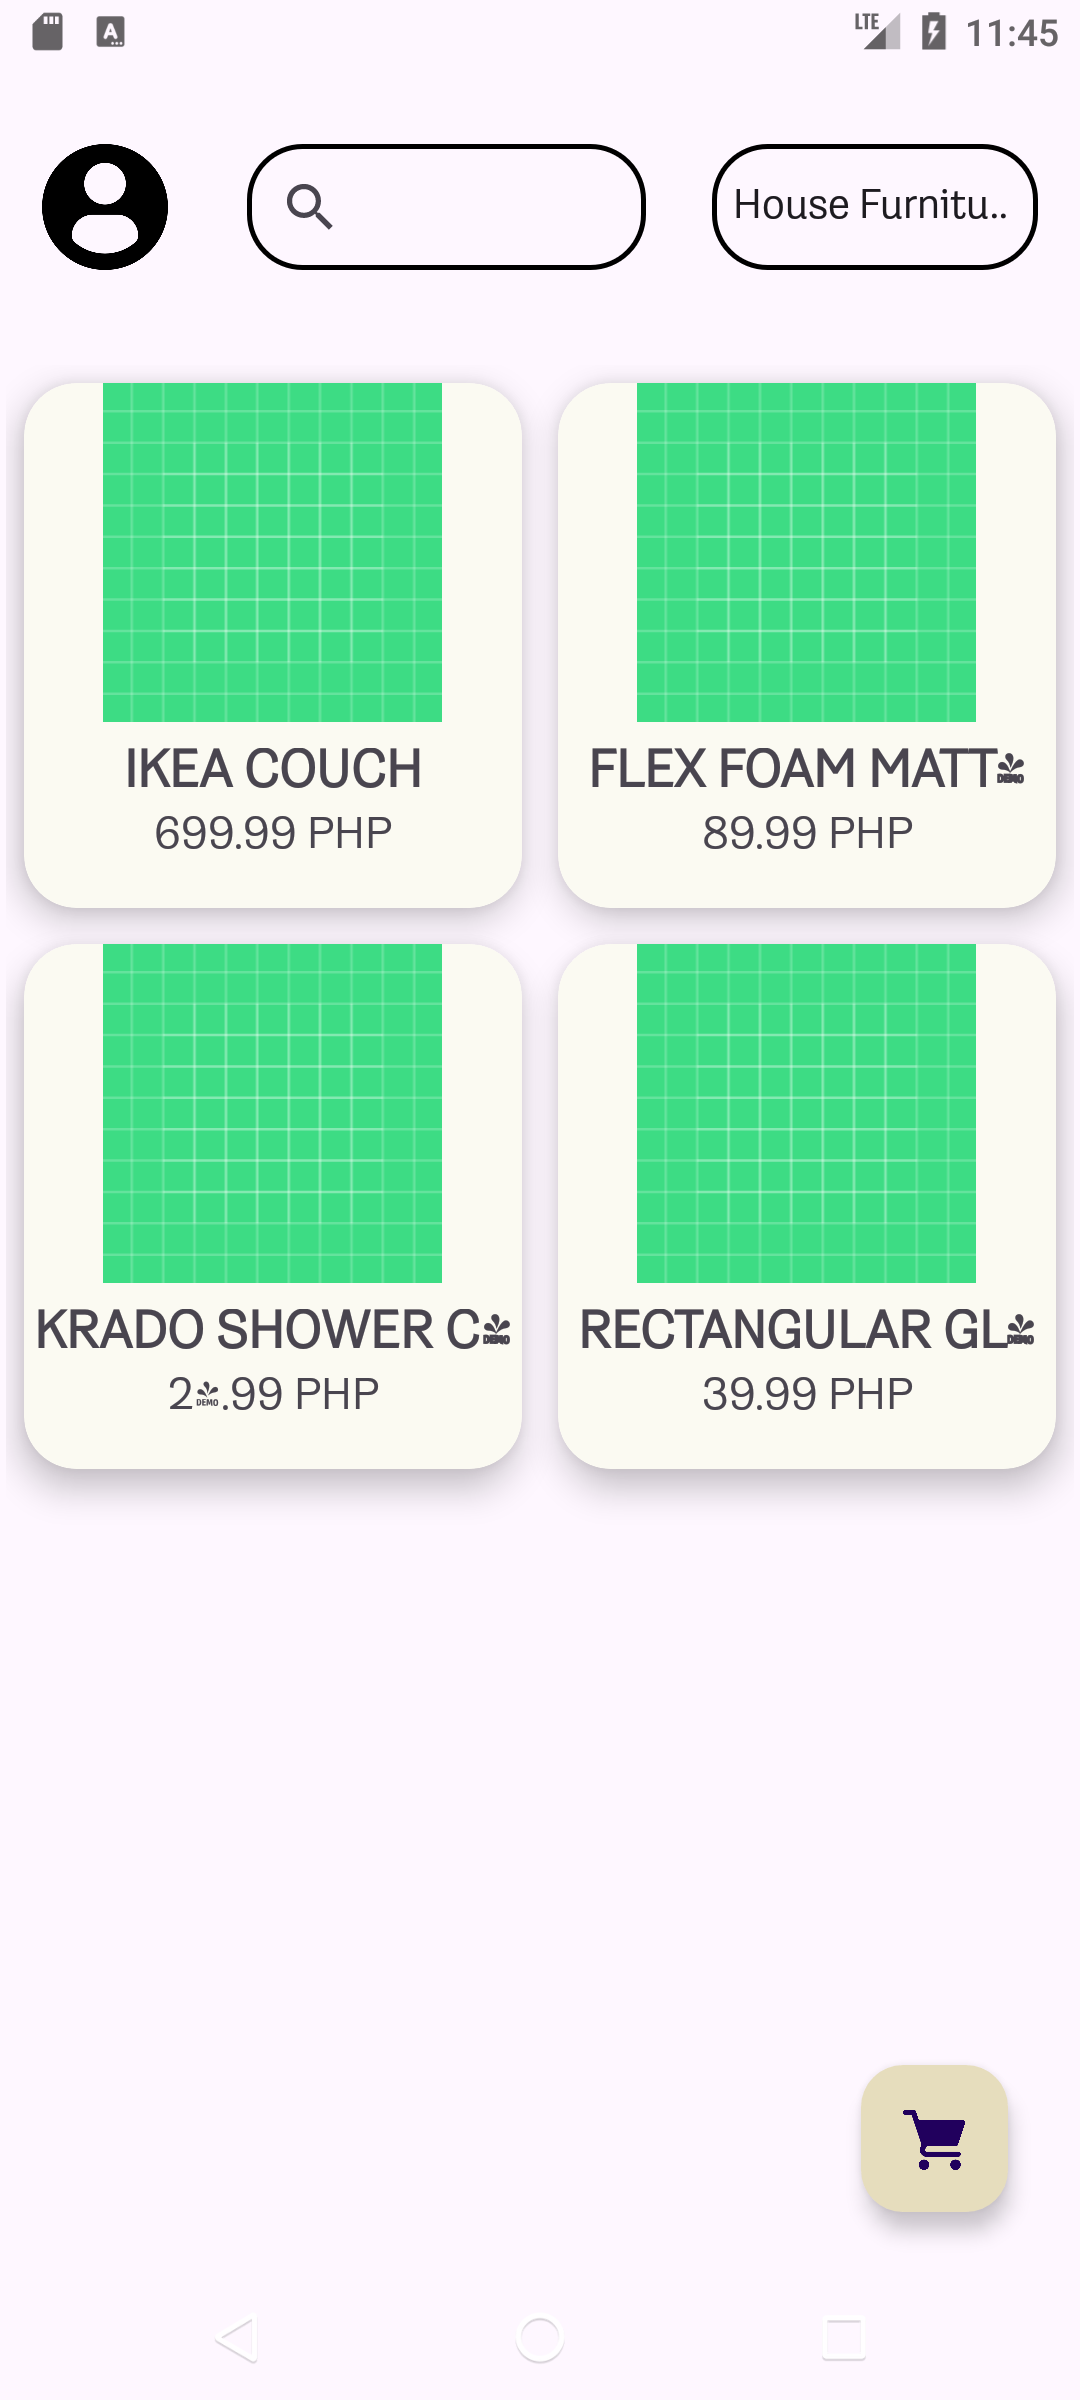Viewport: 1080px width, 2400px height.
Task: Open the recent apps square icon
Action: click(843, 2339)
